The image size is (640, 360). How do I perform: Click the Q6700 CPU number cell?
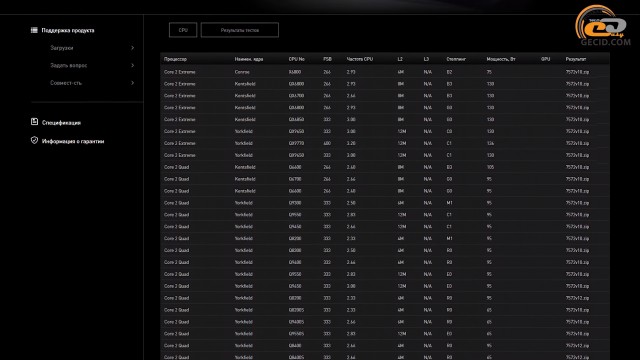pos(295,179)
